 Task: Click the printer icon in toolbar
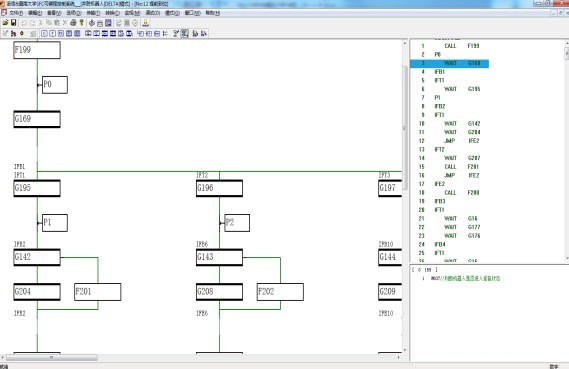73,23
